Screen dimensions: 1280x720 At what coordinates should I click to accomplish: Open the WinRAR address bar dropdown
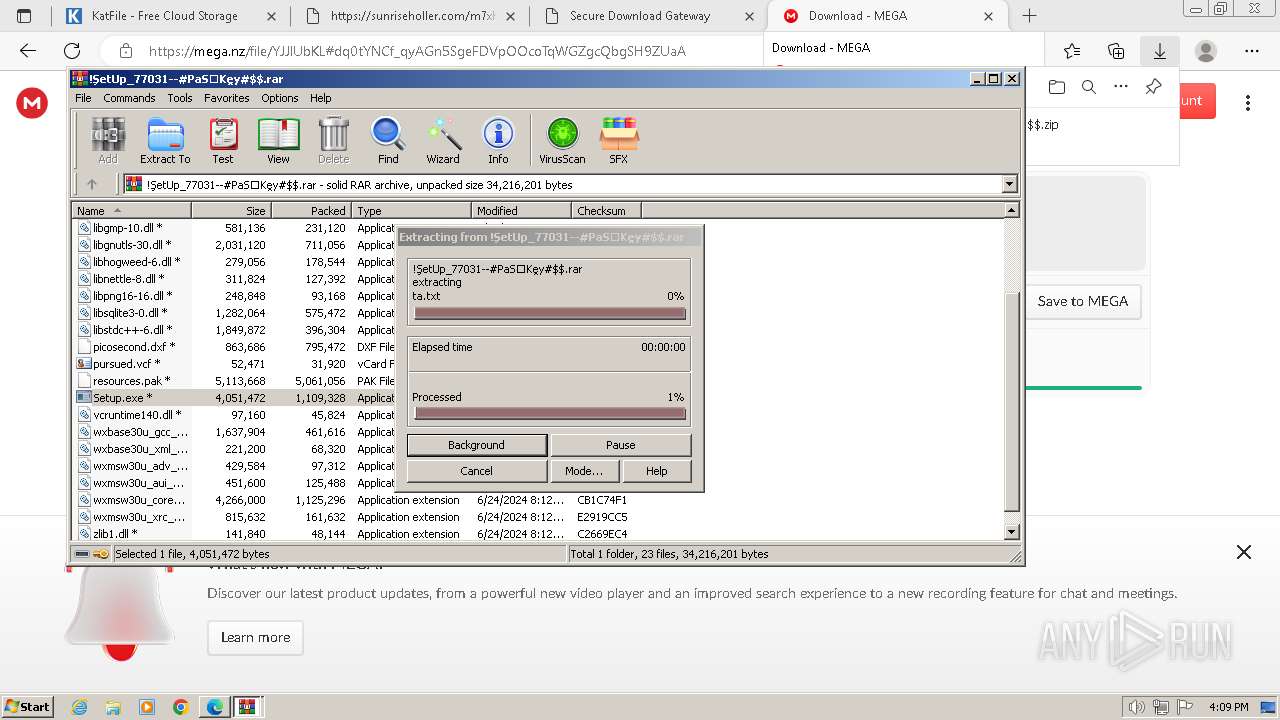pos(1009,184)
